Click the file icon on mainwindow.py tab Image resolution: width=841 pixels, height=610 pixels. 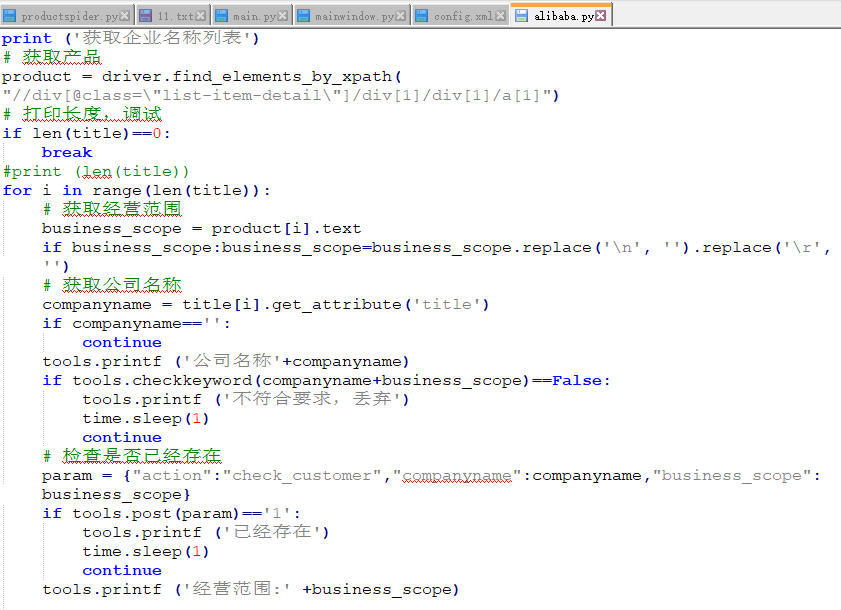(x=303, y=16)
